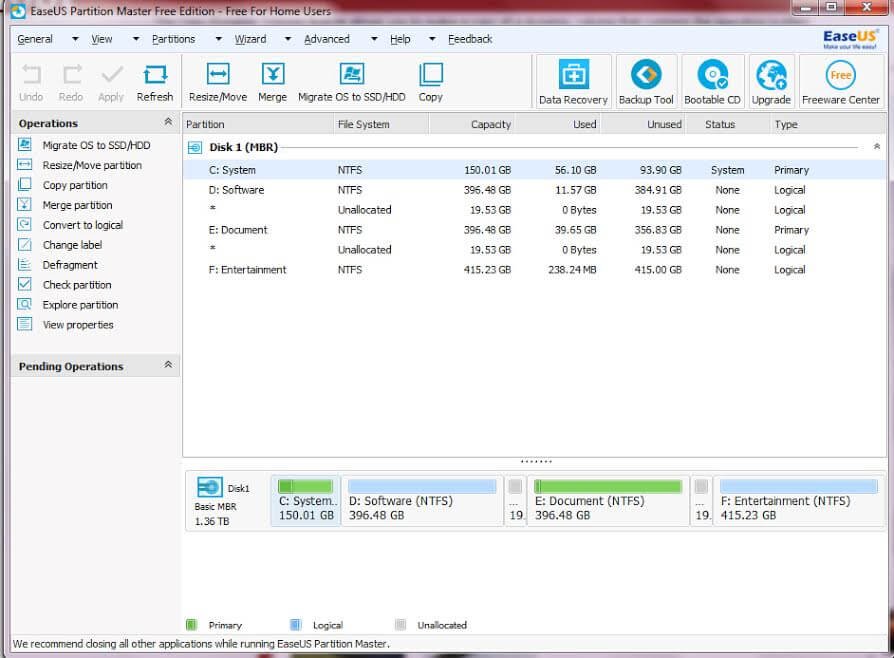Click the 238.24 MB used value
Image resolution: width=894 pixels, height=658 pixels.
pos(572,270)
